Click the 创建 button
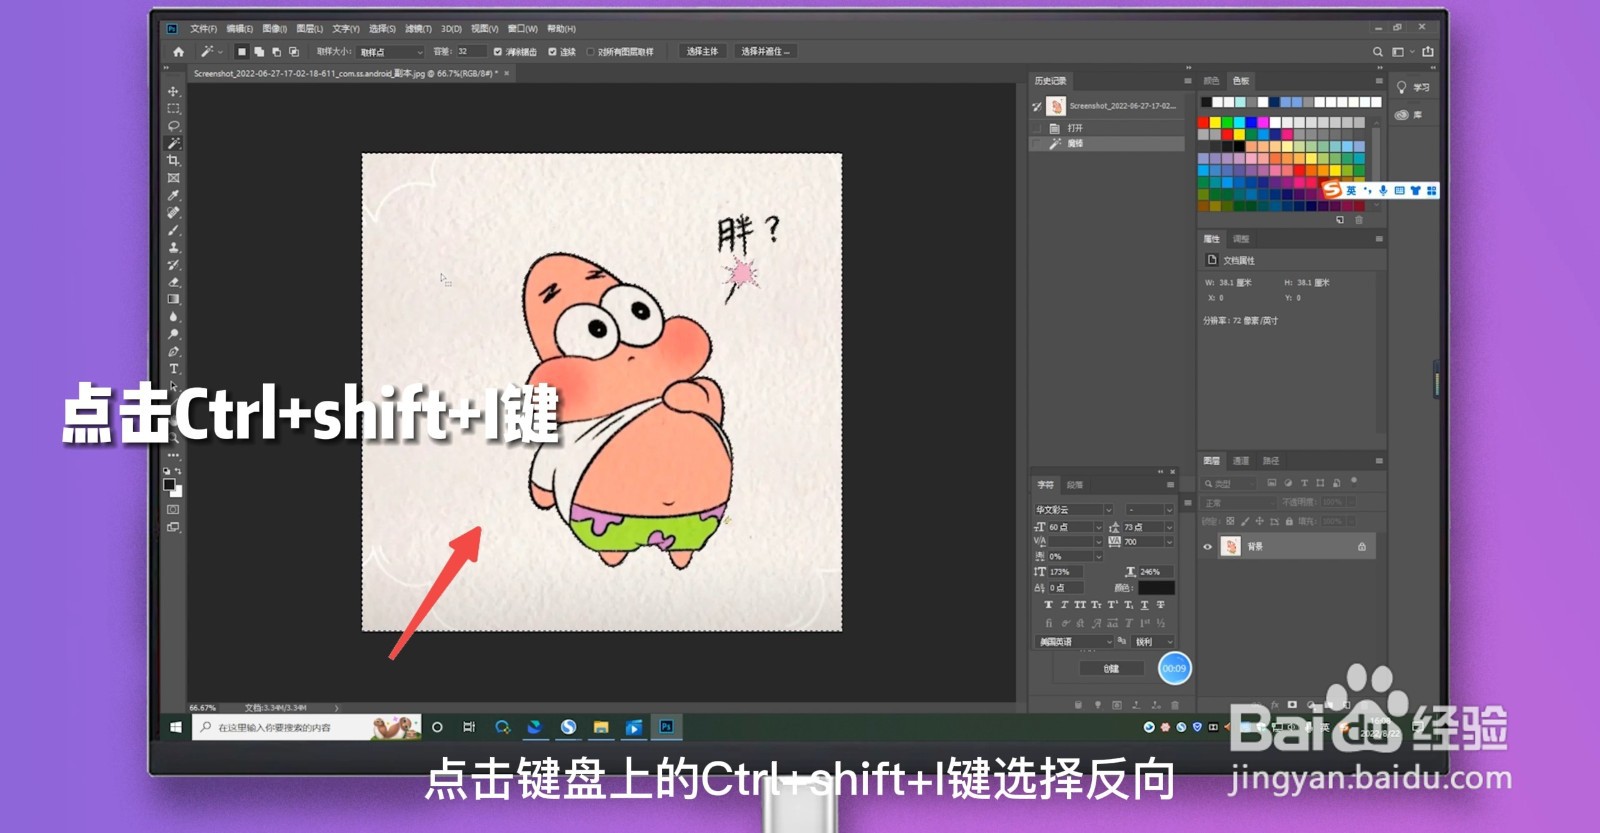The image size is (1600, 833). pos(1111,668)
